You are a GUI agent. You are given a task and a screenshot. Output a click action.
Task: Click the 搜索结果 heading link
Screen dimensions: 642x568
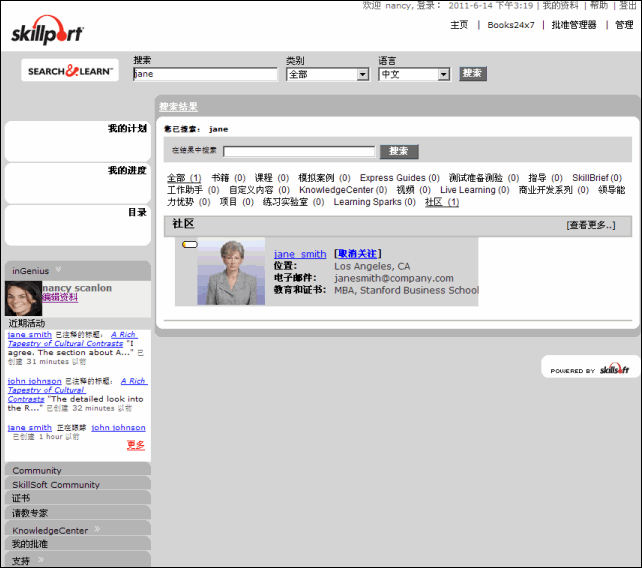[x=179, y=107]
